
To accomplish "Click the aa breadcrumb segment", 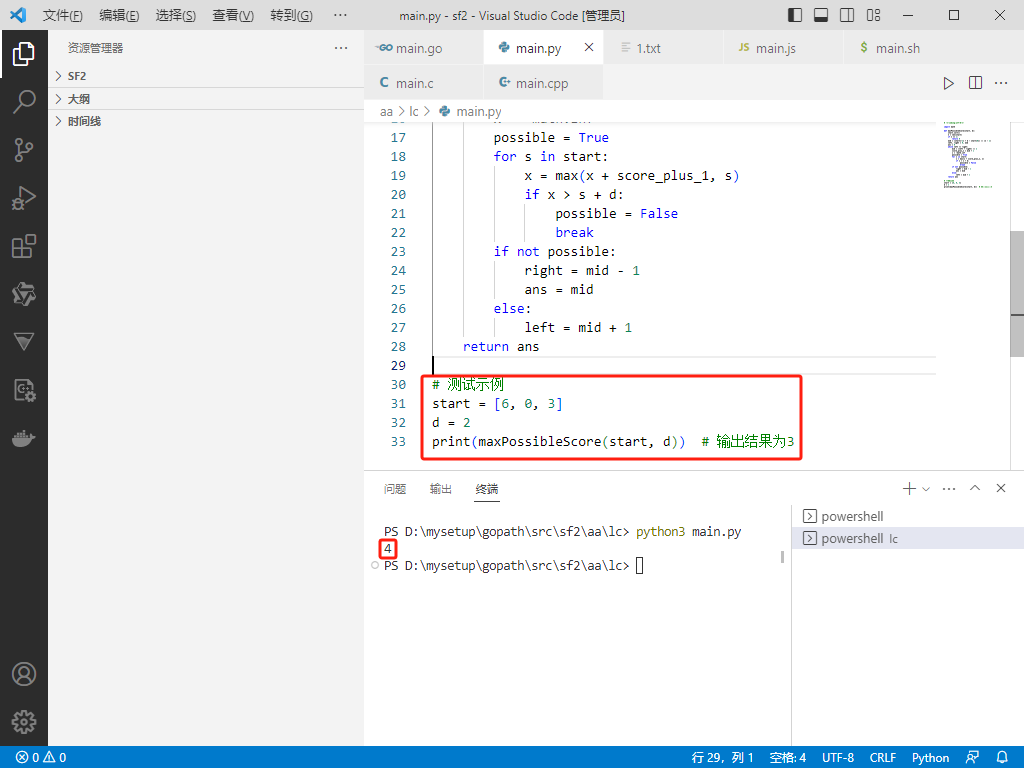I will tap(386, 112).
